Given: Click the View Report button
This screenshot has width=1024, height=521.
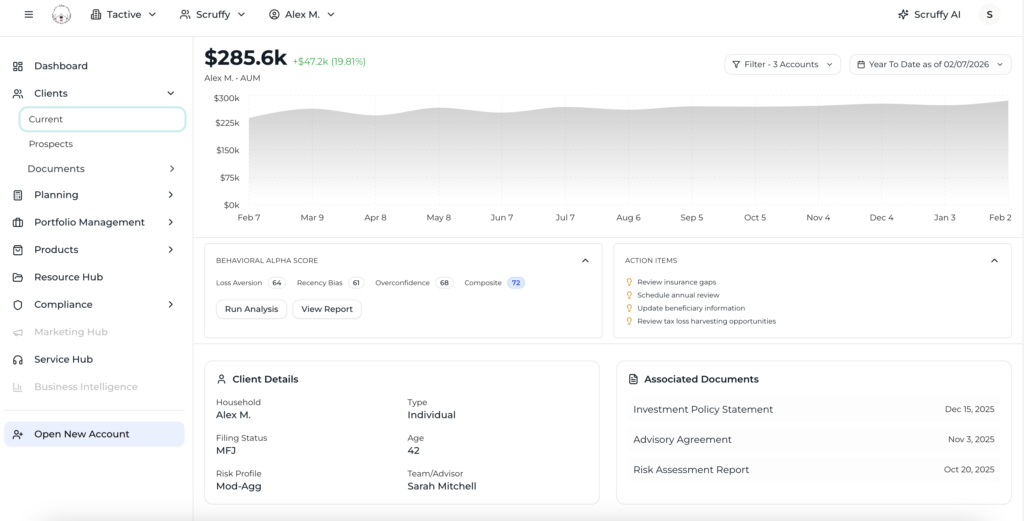Looking at the screenshot, I should 327,310.
